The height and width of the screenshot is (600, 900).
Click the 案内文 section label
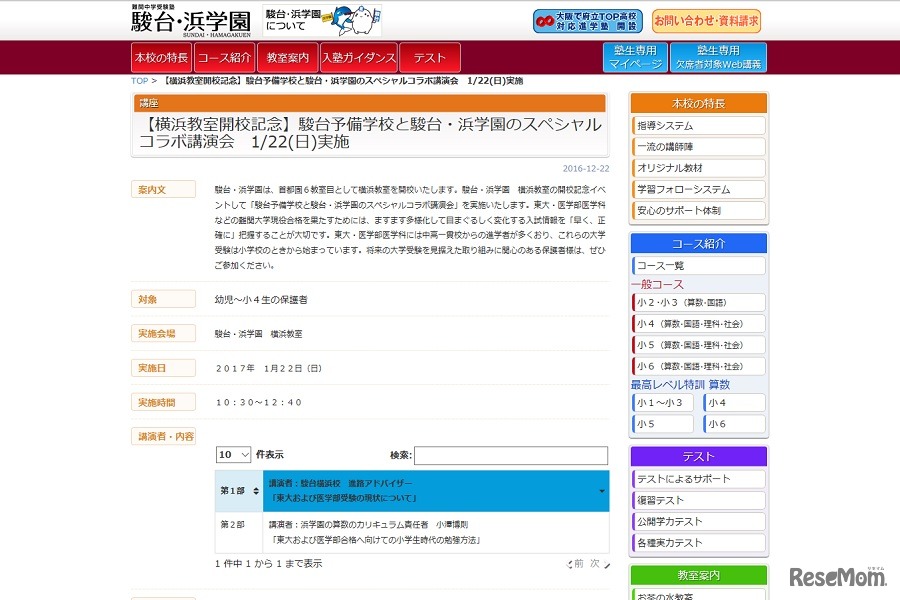(163, 189)
